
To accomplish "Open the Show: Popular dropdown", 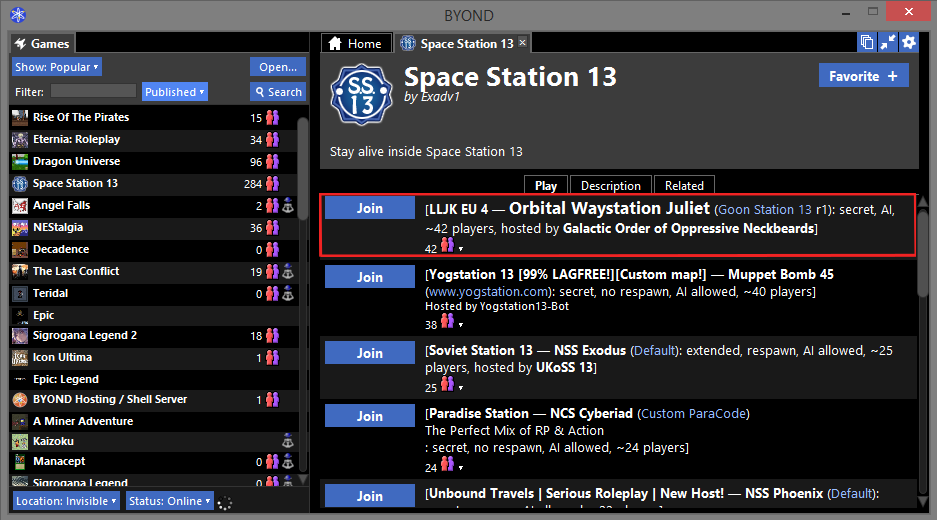I will 57,67.
